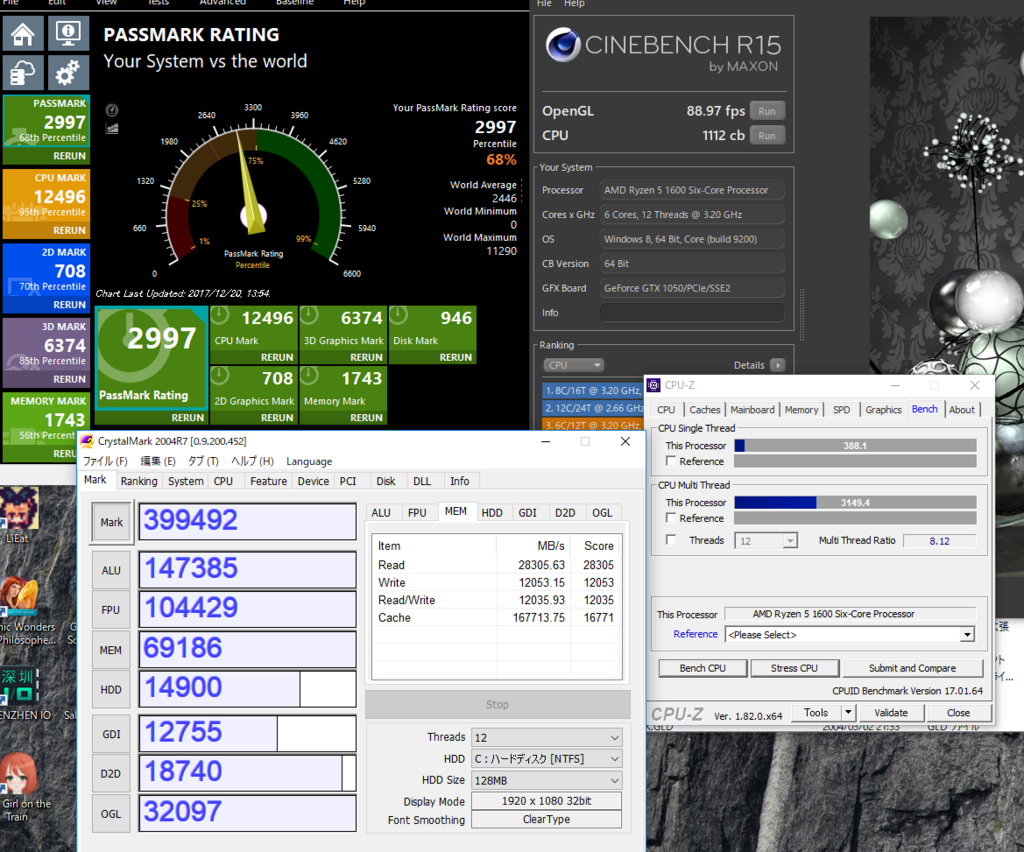Viewport: 1024px width, 852px height.
Task: Open the CrystalMark ファイル (F) menu
Action: 105,461
